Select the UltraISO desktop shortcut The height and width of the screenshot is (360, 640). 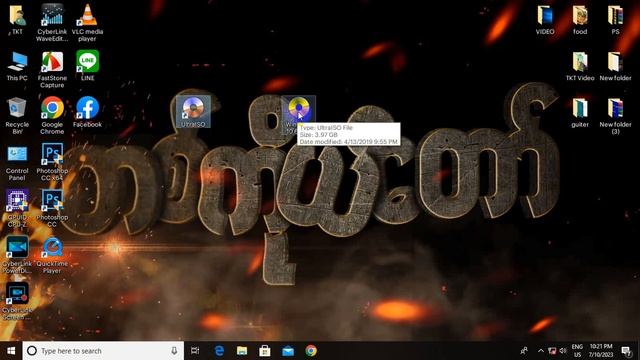pyautogui.click(x=193, y=111)
